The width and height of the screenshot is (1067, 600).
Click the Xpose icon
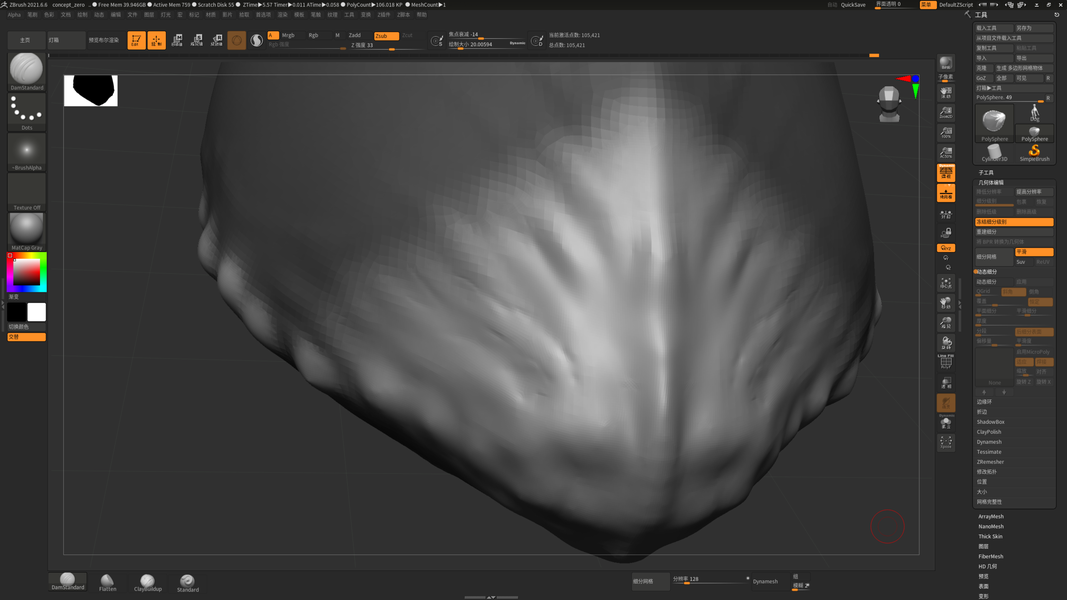click(946, 442)
